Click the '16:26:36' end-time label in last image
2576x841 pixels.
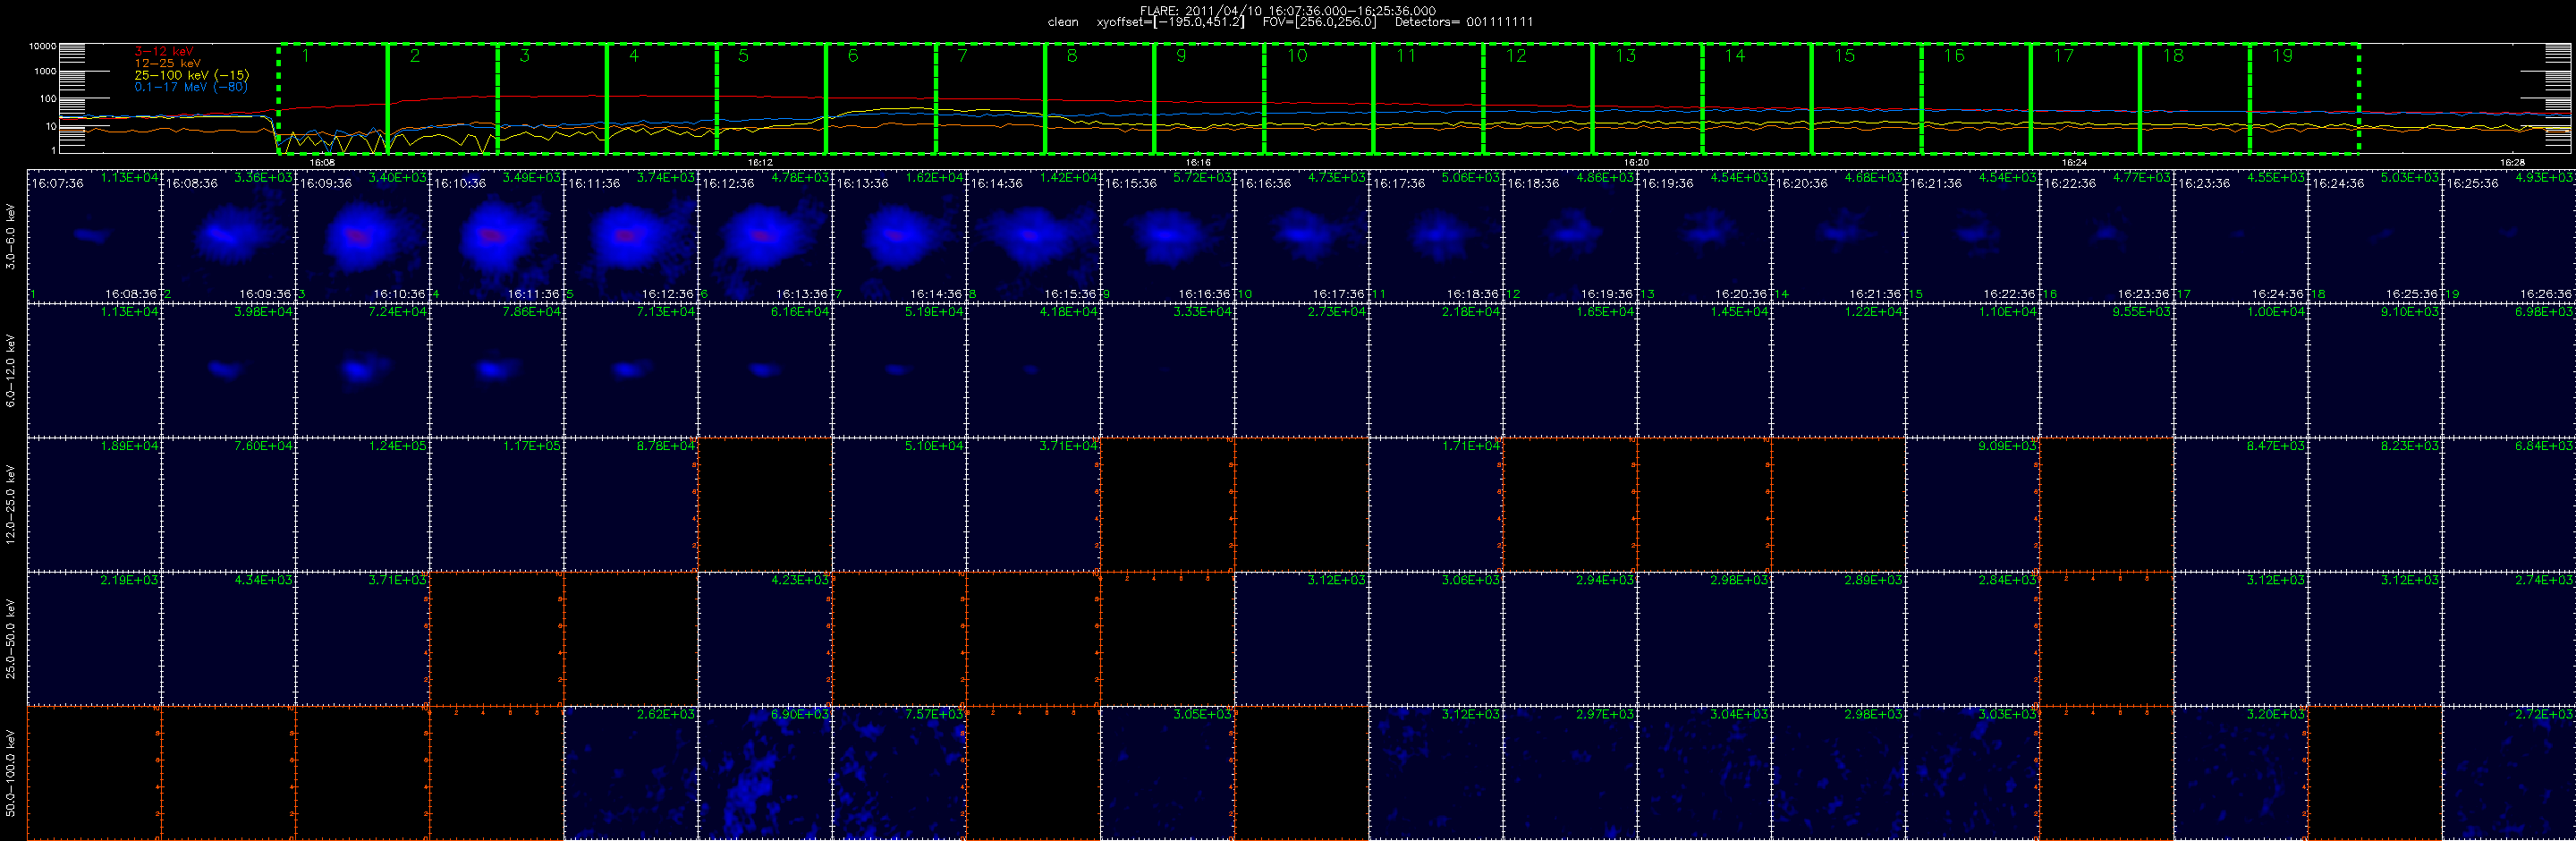pos(2546,294)
